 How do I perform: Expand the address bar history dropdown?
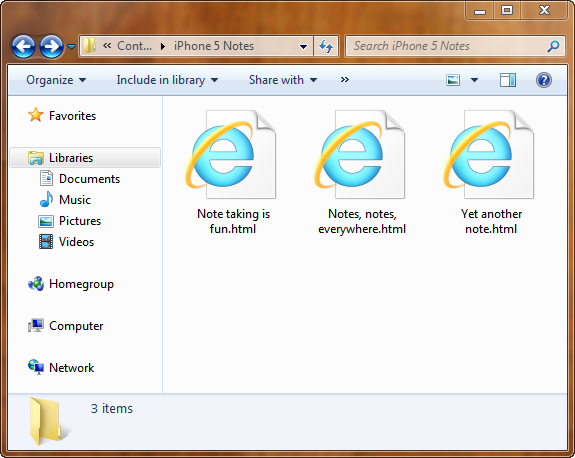(303, 47)
